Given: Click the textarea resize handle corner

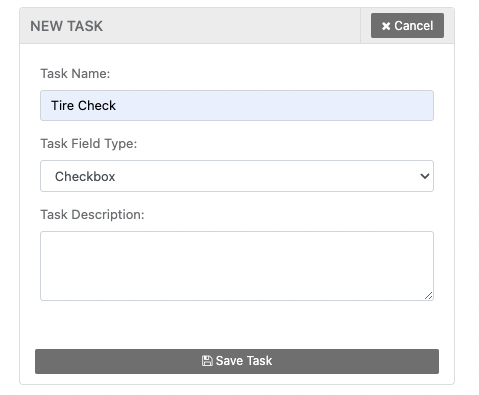Looking at the screenshot, I should (429, 296).
